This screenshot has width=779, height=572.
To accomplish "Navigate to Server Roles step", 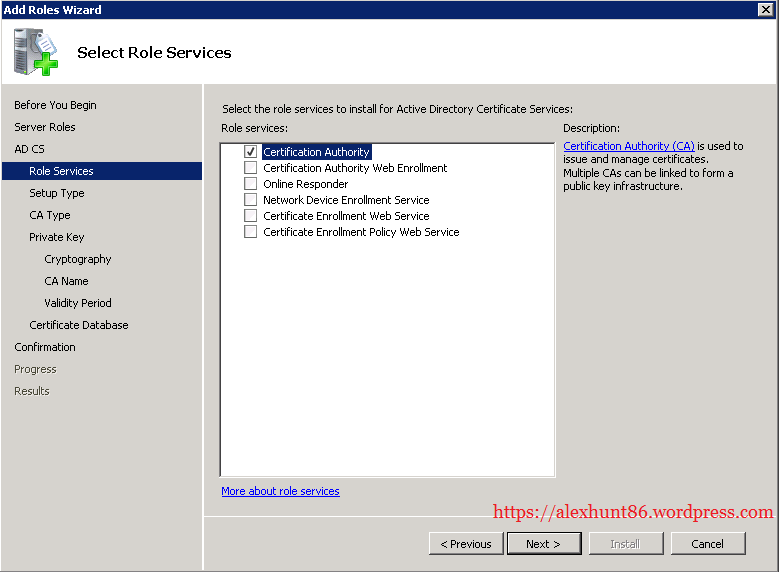I will pos(45,127).
